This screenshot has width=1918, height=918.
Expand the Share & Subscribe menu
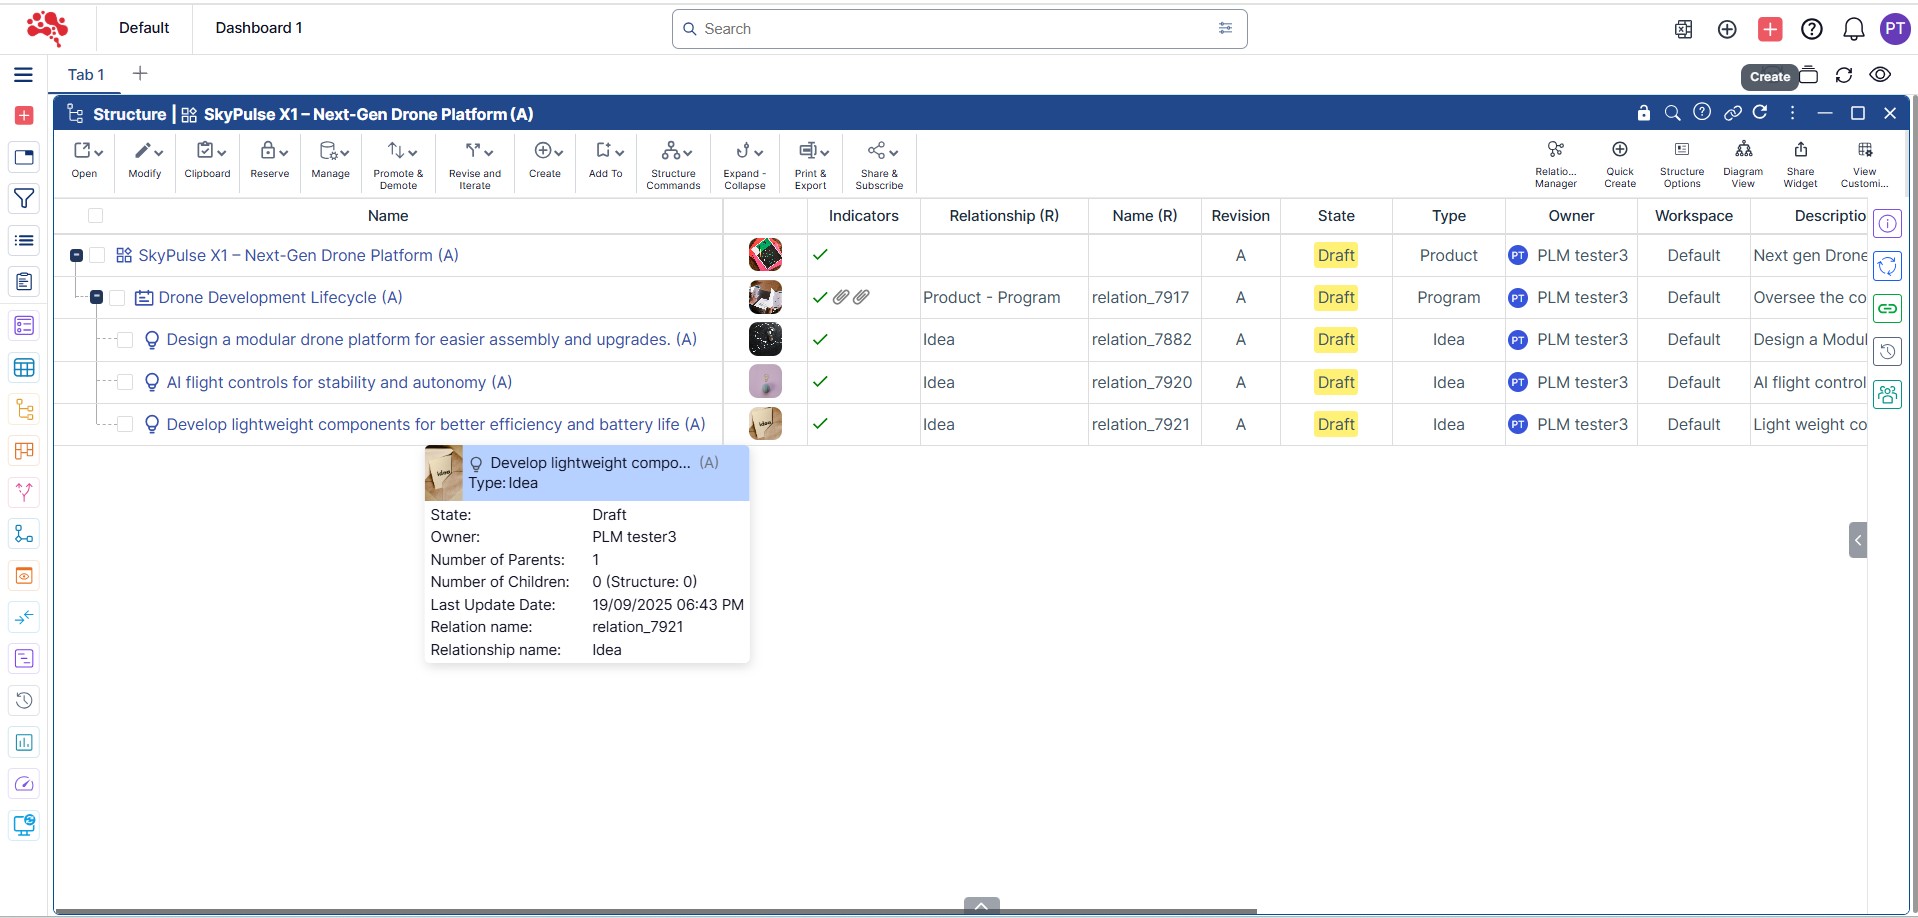tap(879, 163)
